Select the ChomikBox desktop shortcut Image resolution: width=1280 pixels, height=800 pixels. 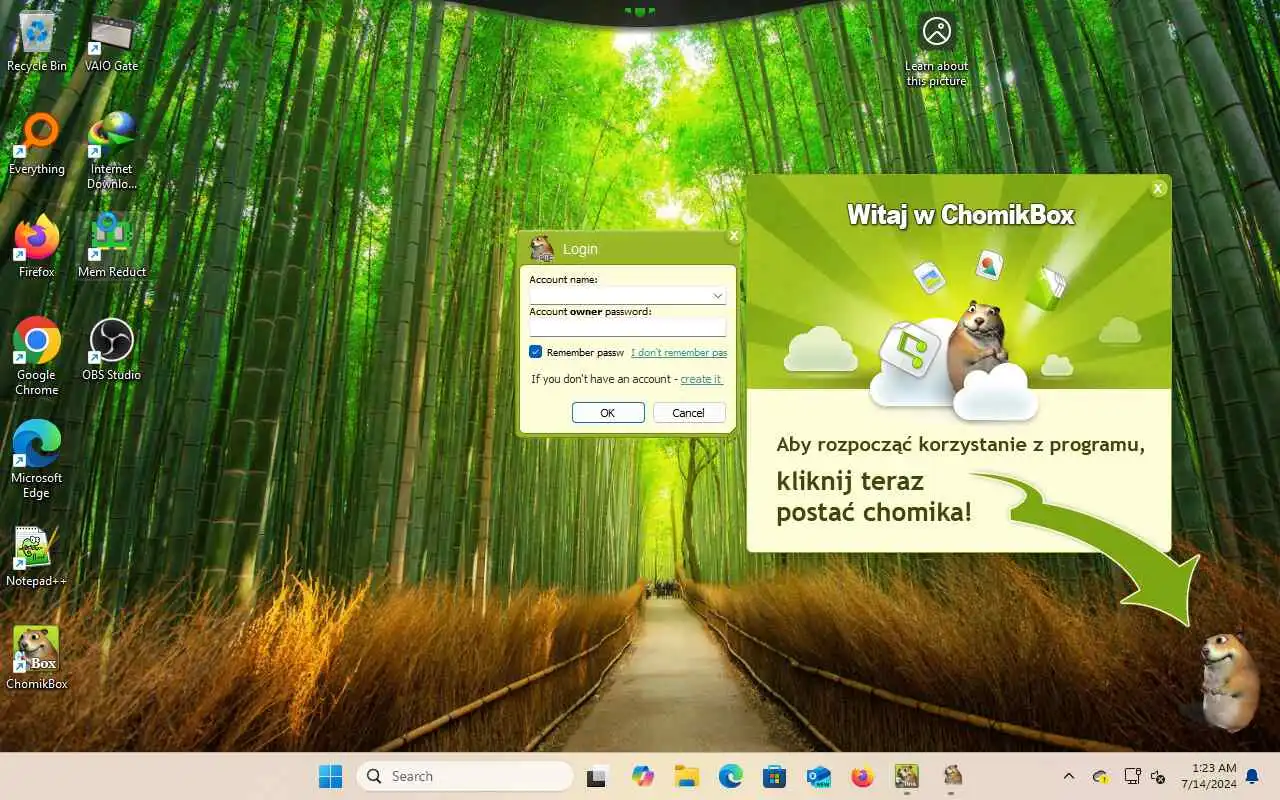tap(37, 658)
